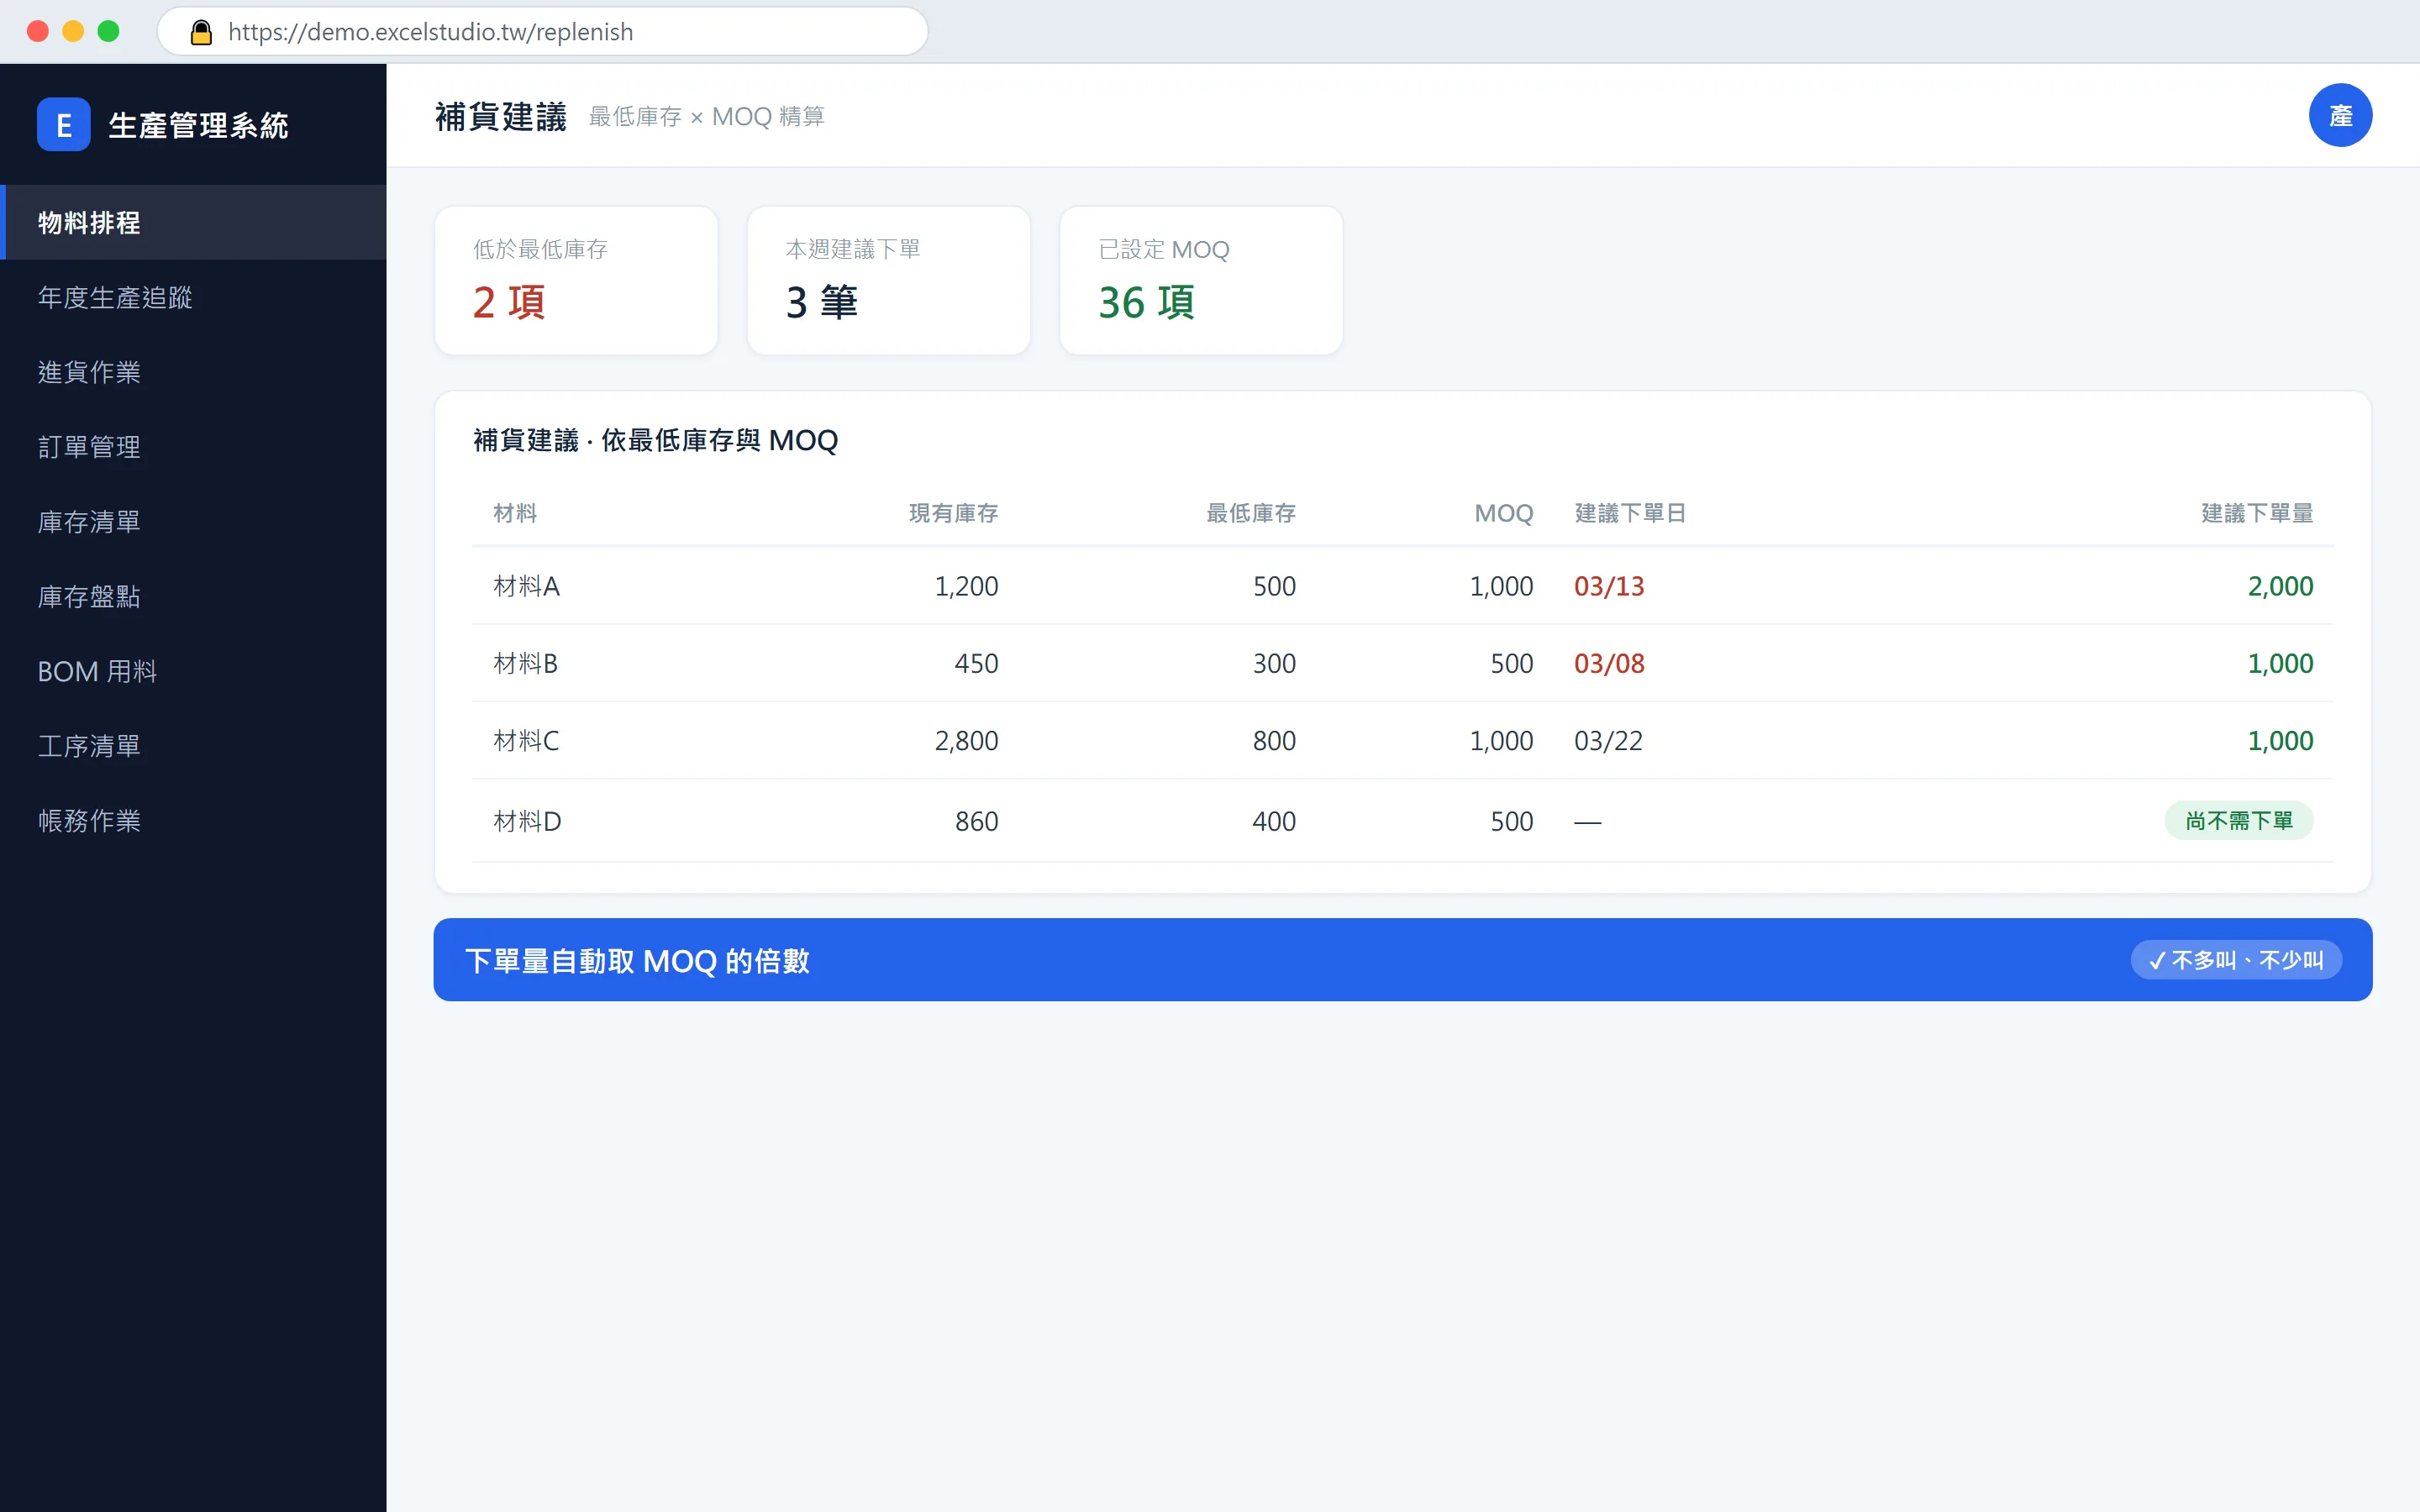
Task: Open 訂單管理 sidebar menu
Action: pyautogui.click(x=193, y=447)
